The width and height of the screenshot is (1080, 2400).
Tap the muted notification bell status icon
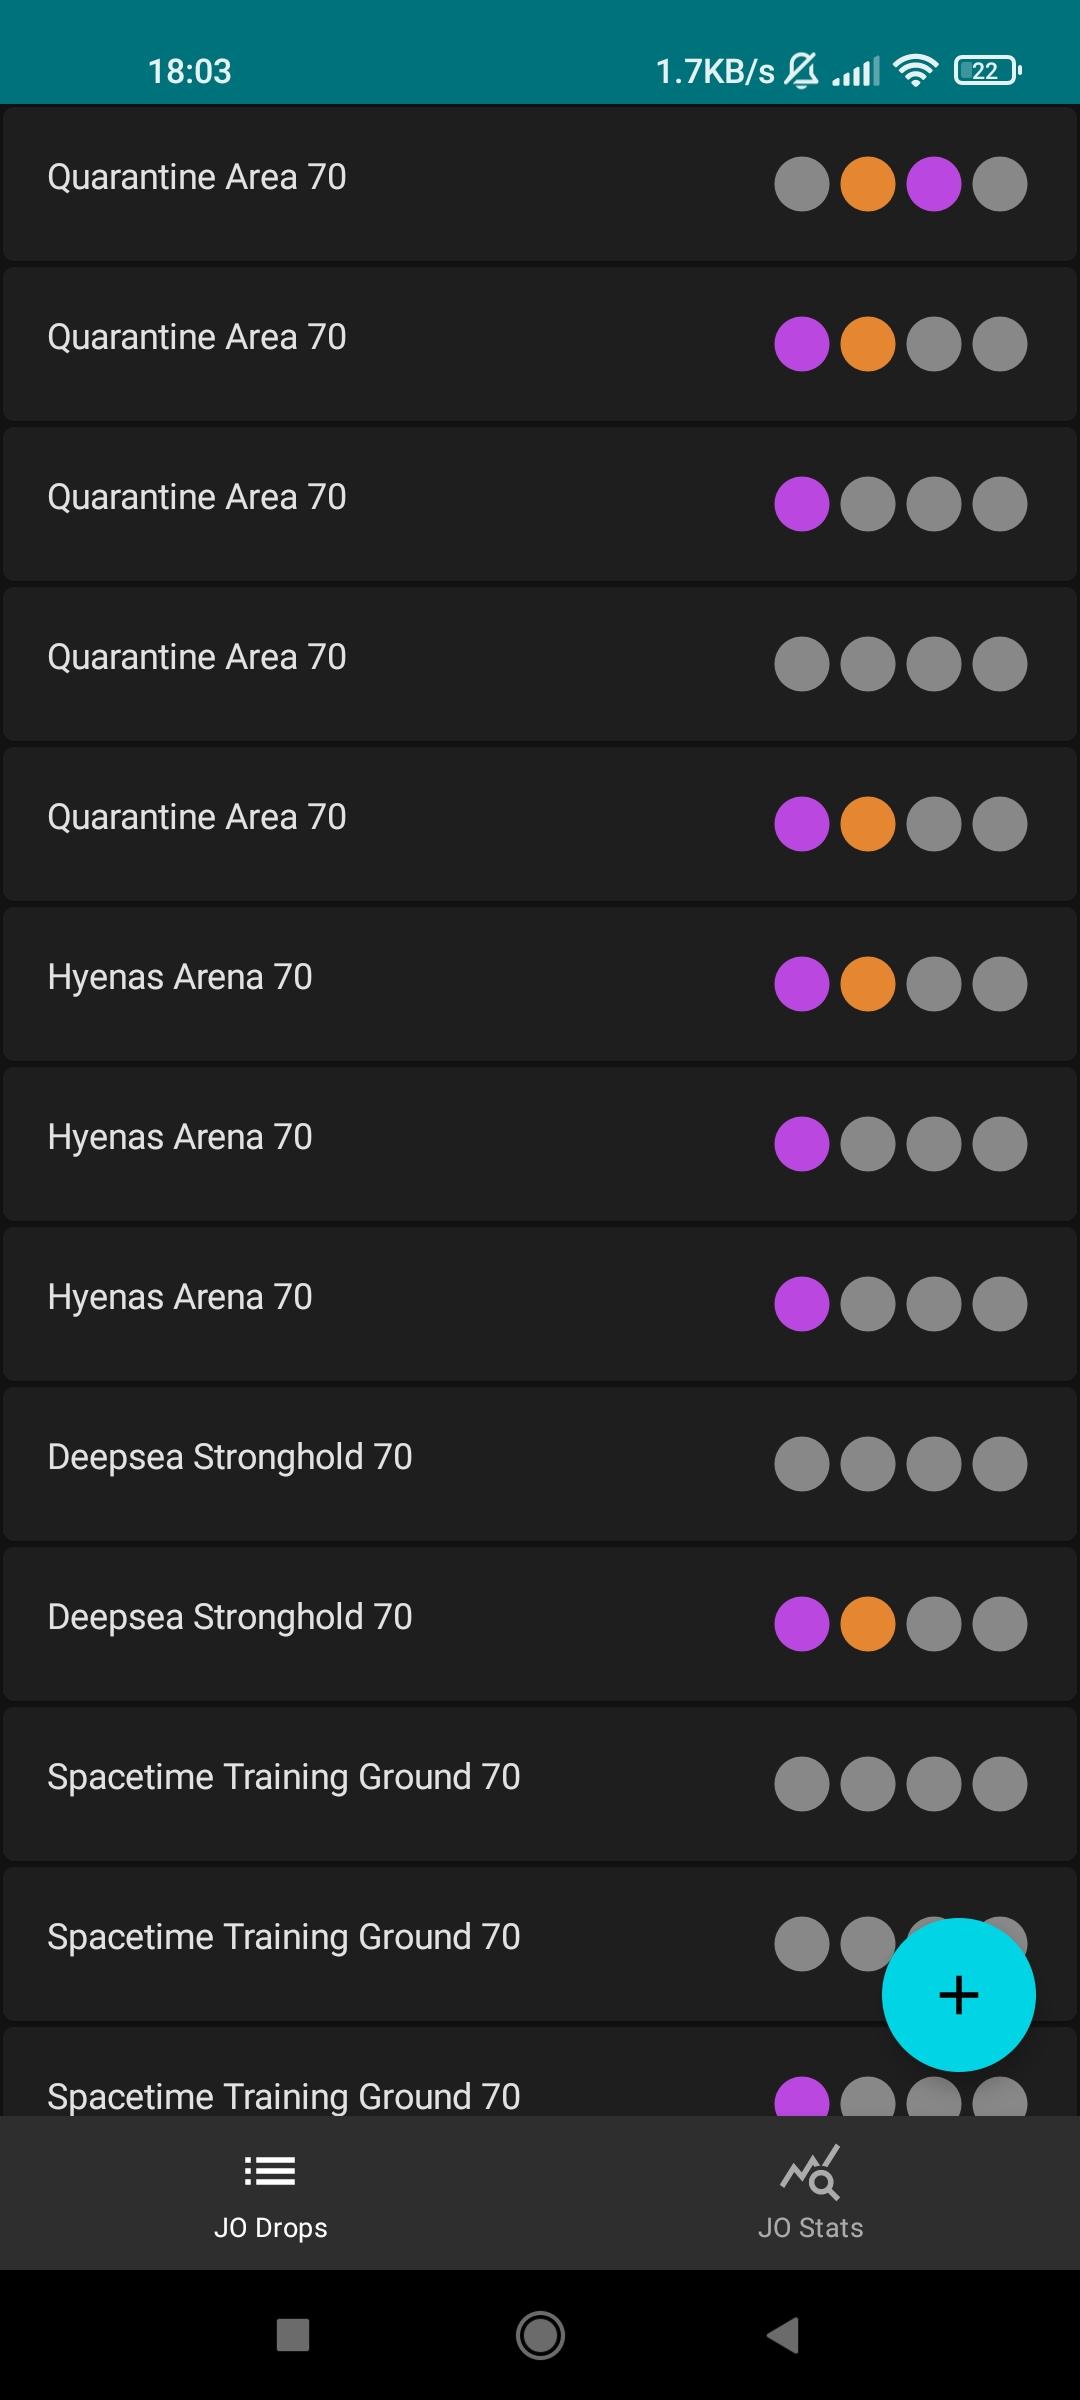pos(801,70)
